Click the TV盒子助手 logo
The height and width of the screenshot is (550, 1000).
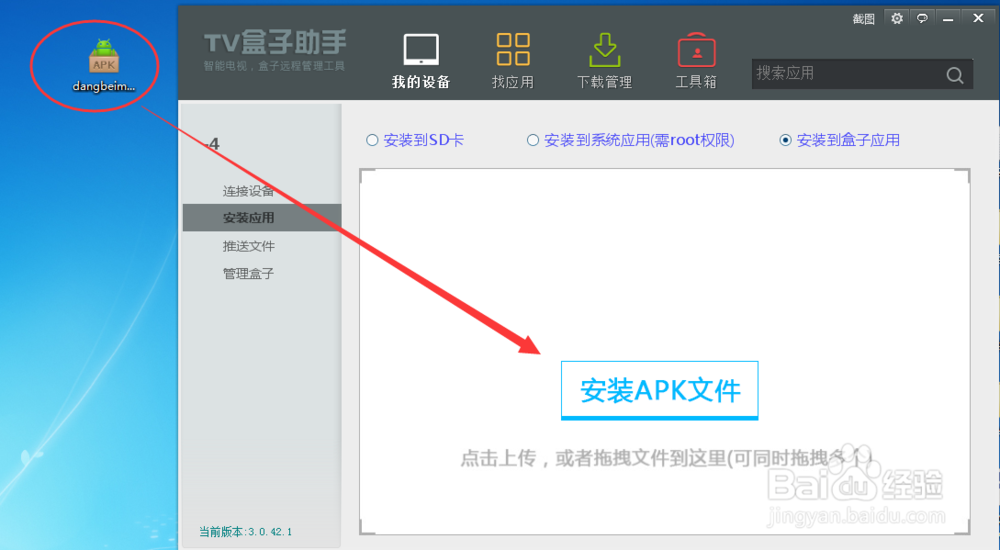(275, 50)
